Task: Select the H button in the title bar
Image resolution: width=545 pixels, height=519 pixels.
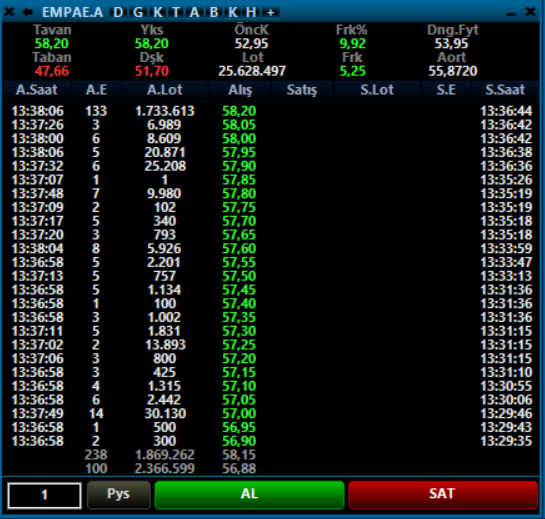Action: click(251, 13)
